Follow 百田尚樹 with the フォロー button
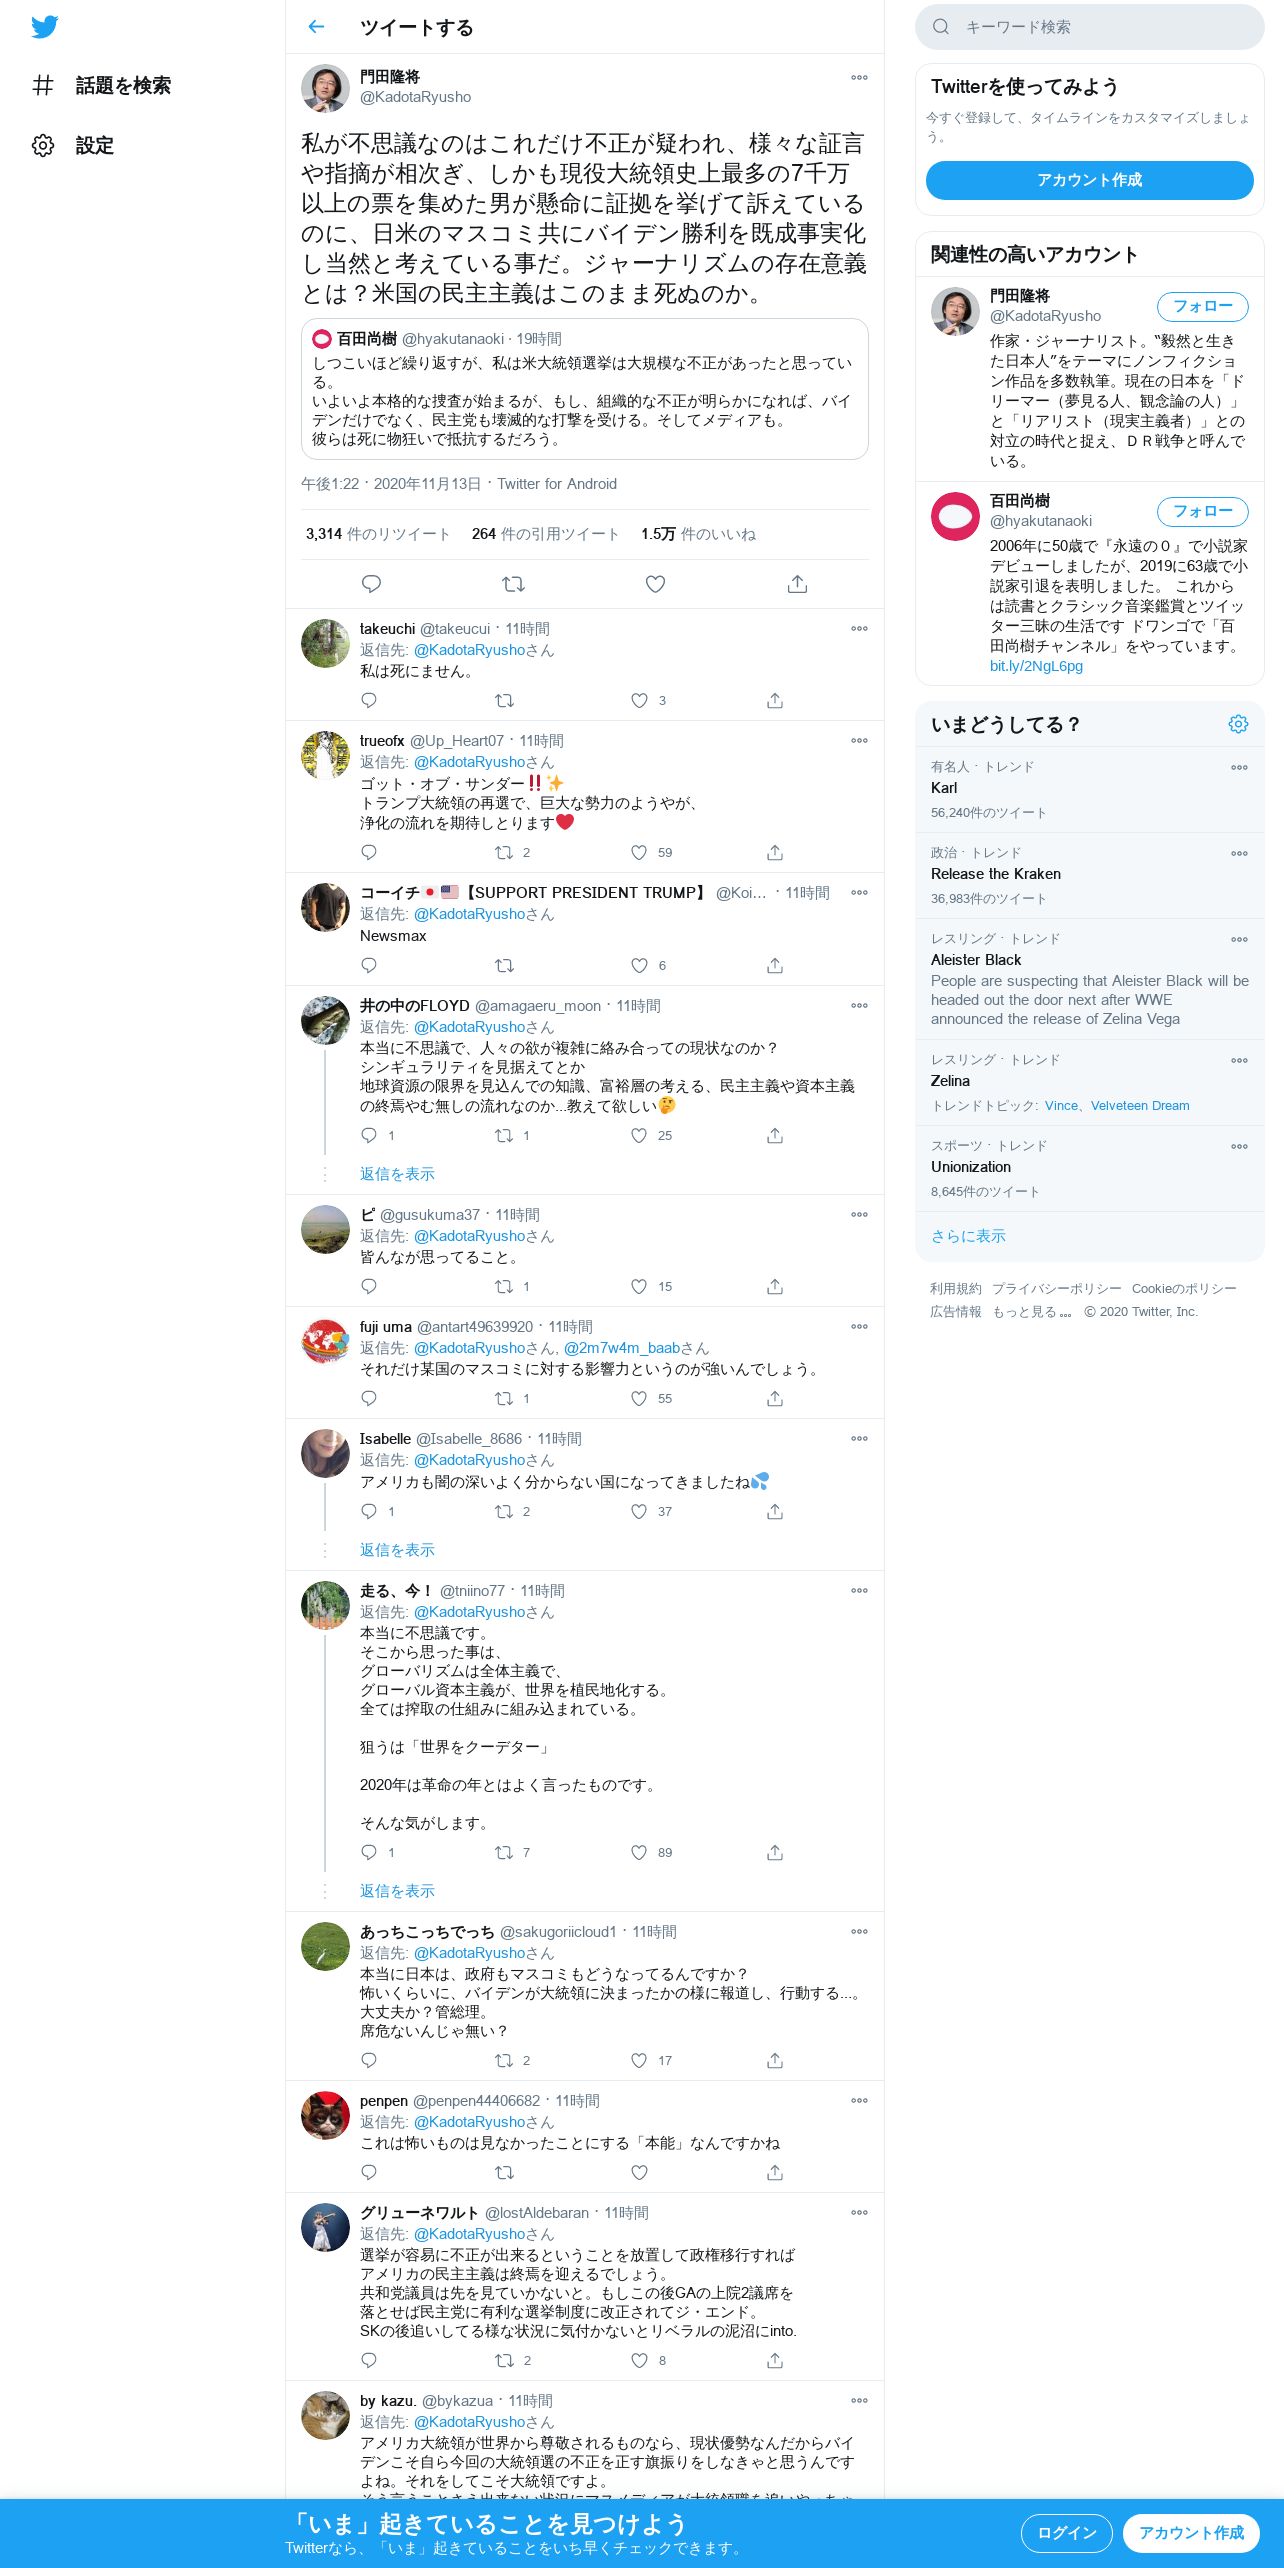The width and height of the screenshot is (1284, 2568). 1203,511
